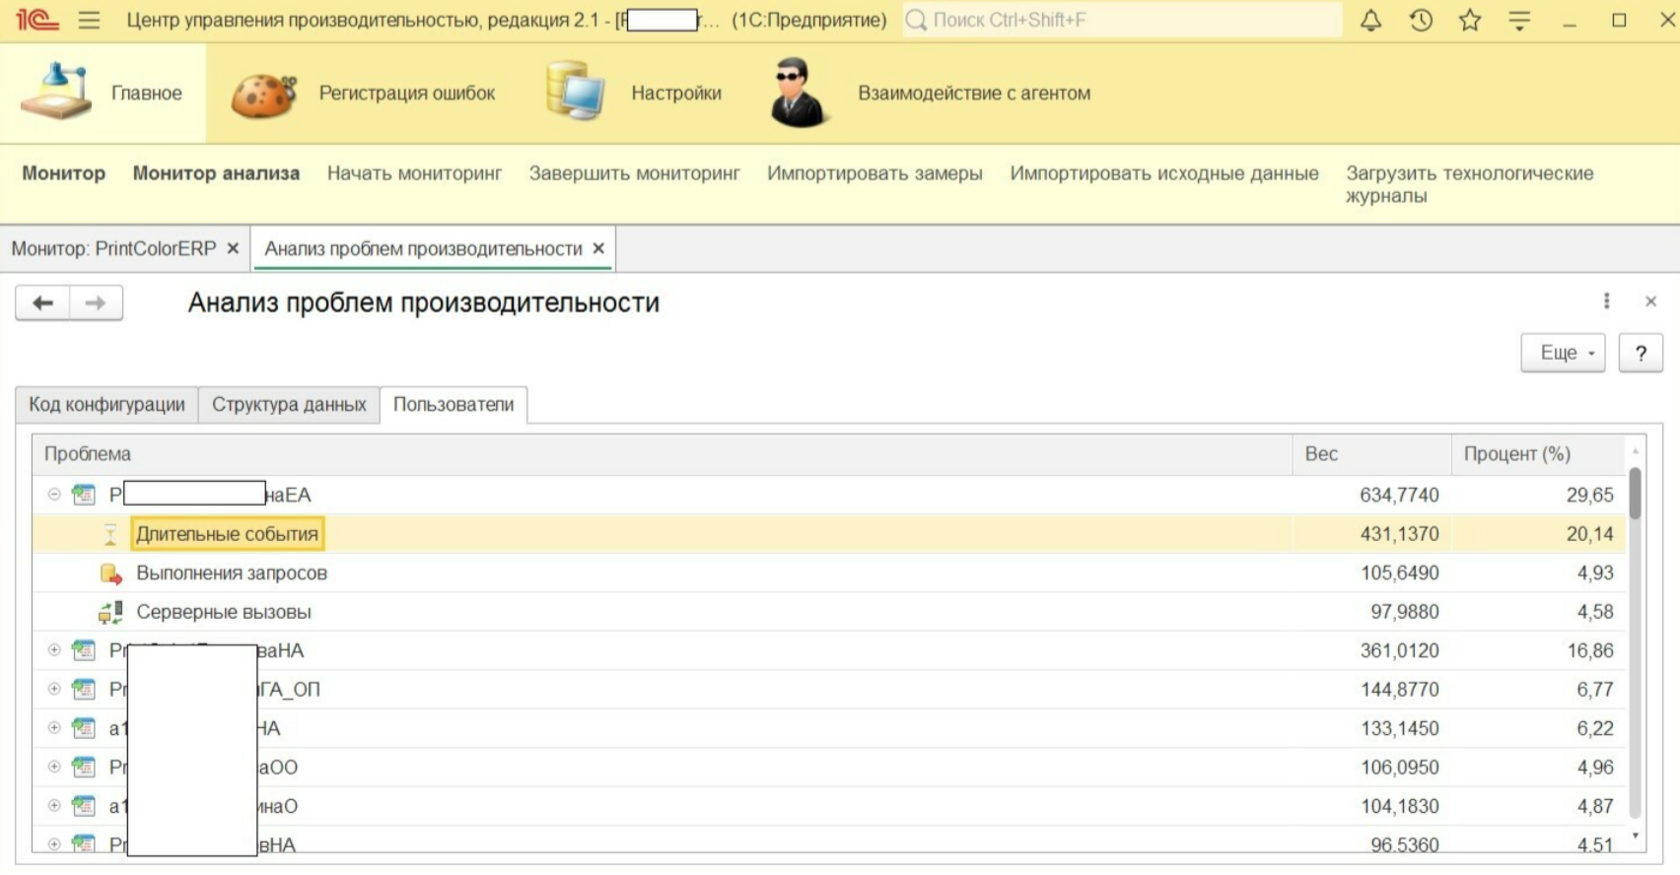Sort by the Процент (%) column header
Image resolution: width=1680 pixels, height=875 pixels.
[1538, 454]
